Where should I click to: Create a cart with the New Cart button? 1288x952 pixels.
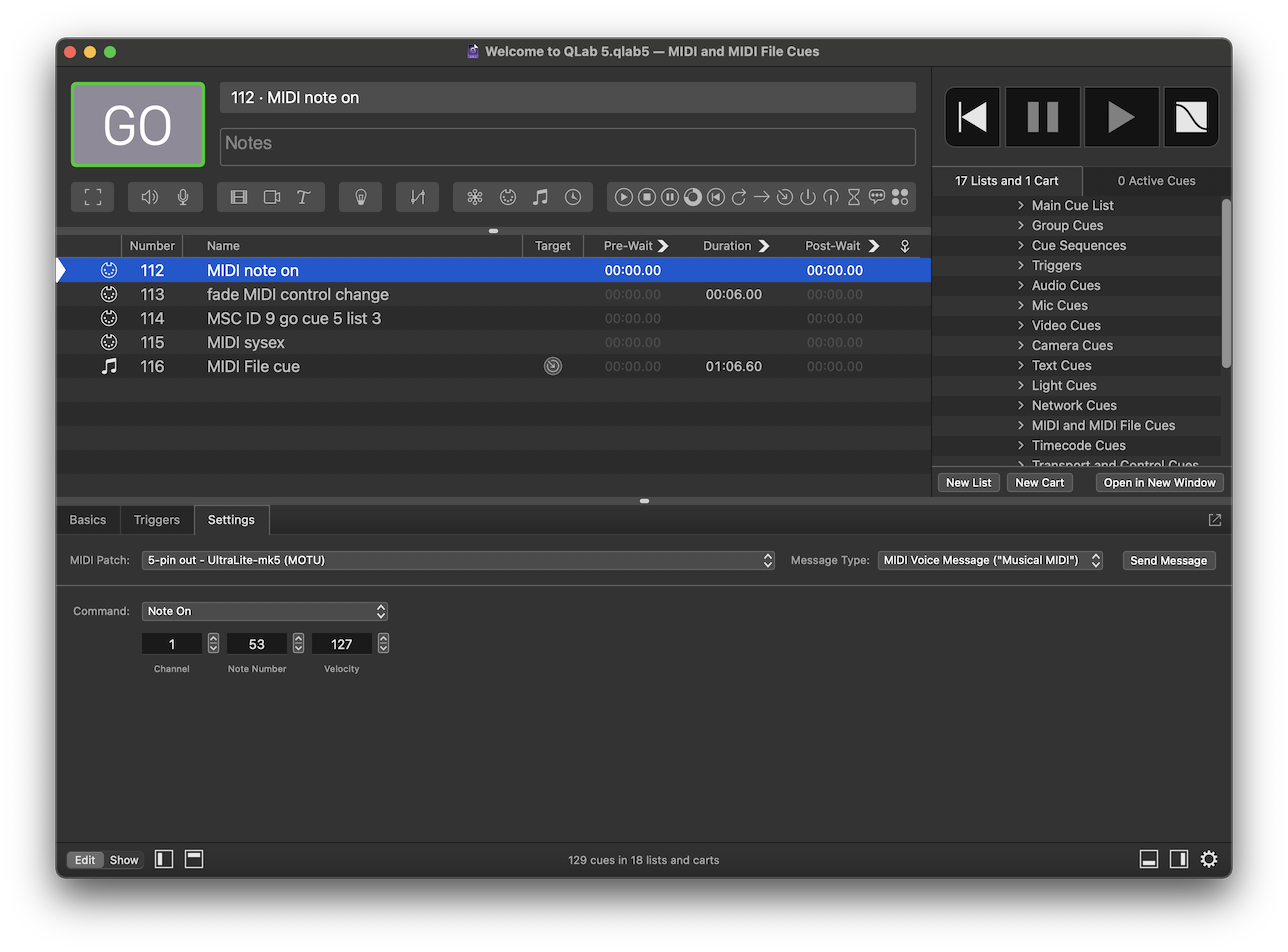click(1039, 482)
